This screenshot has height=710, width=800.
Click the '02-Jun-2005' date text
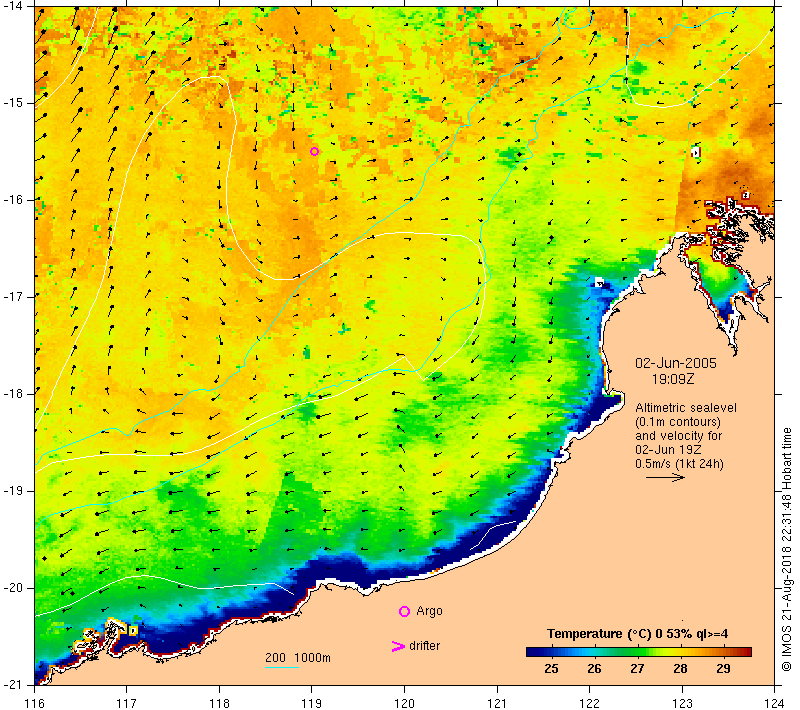pyautogui.click(x=676, y=363)
